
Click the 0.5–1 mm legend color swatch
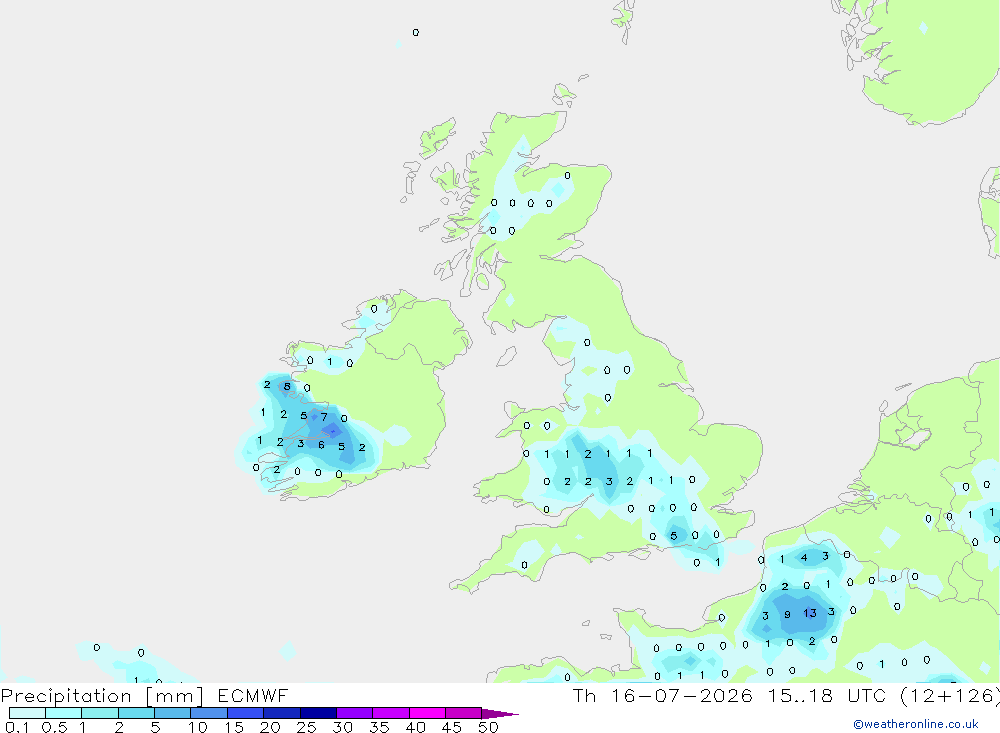[63, 713]
